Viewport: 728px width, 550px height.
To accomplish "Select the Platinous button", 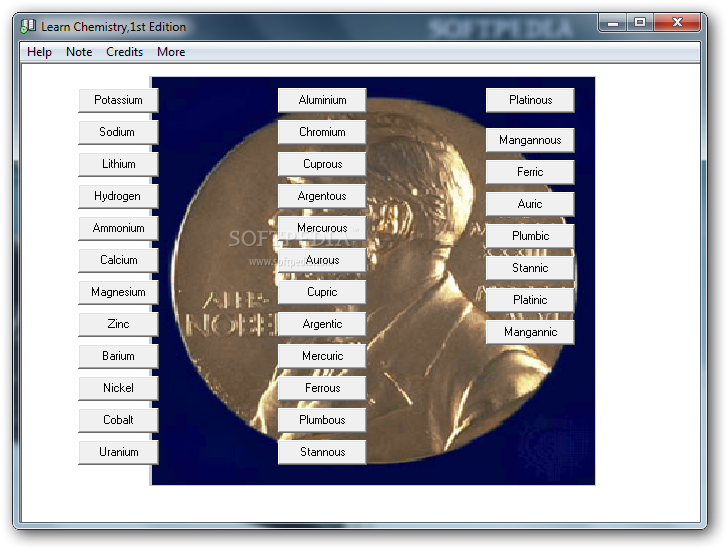I will pyautogui.click(x=530, y=100).
